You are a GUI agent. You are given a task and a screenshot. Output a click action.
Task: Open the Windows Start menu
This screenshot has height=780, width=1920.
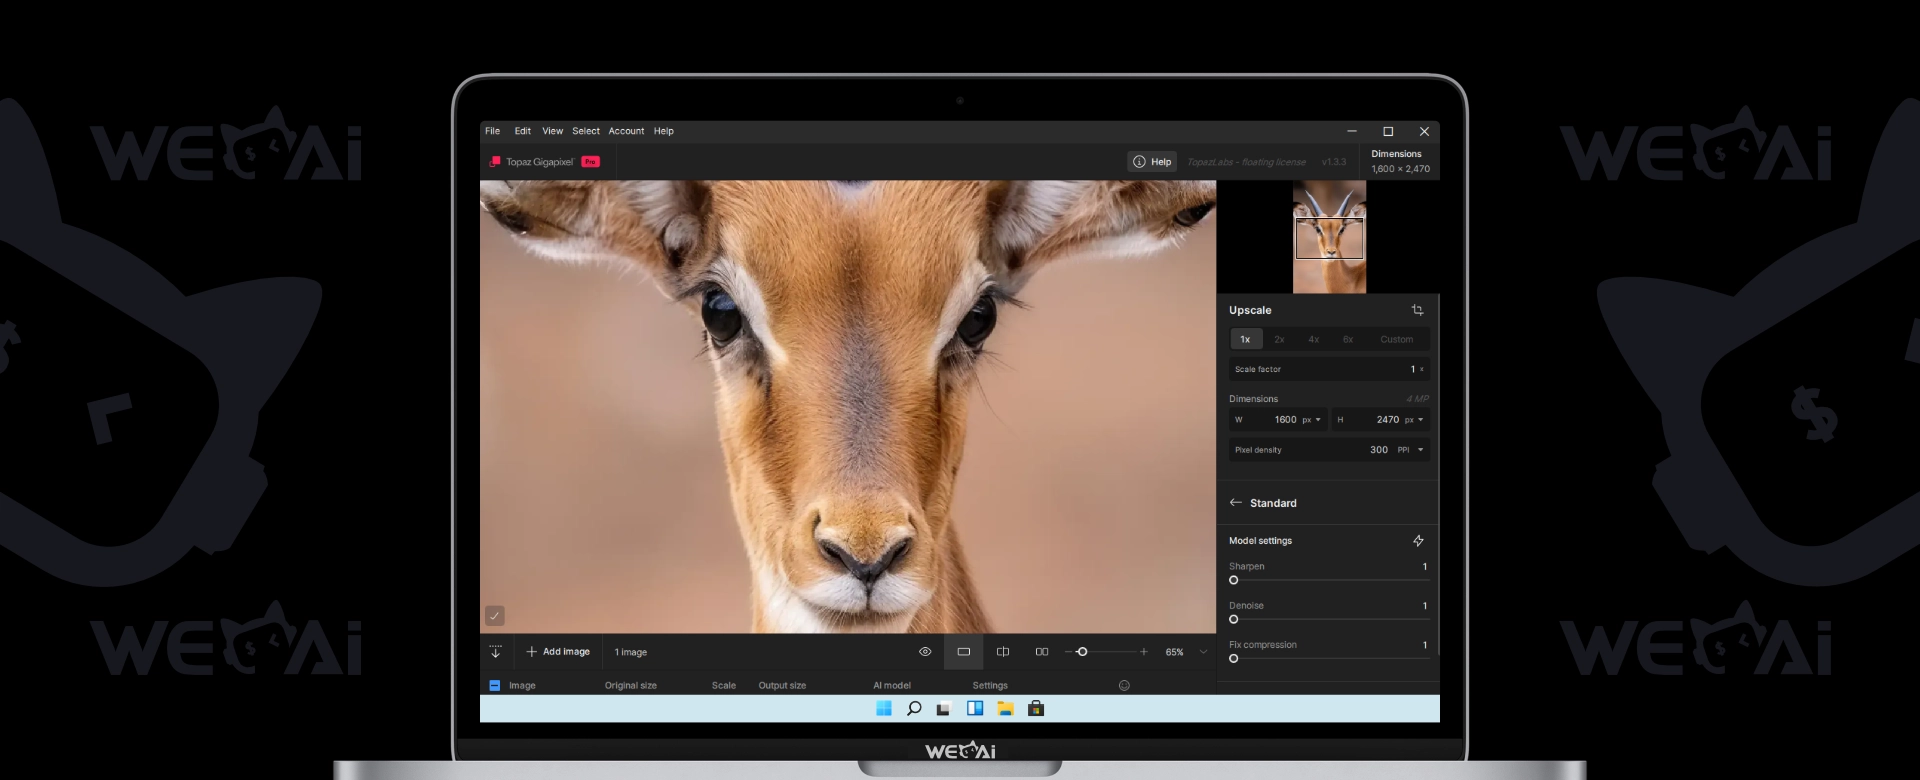(x=884, y=709)
